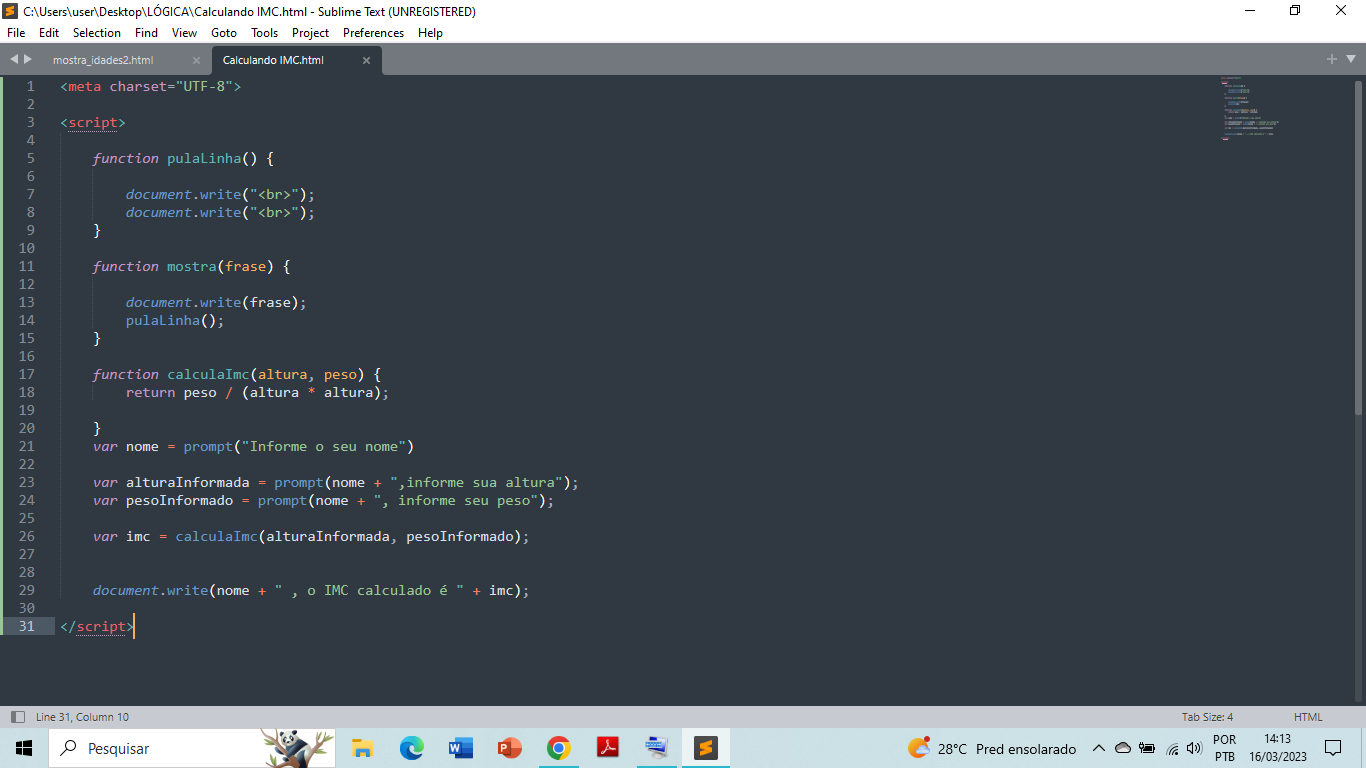Screen dimensions: 1366x768
Task: Open the weather 28°C Pred ensolarado widget
Action: (x=991, y=748)
